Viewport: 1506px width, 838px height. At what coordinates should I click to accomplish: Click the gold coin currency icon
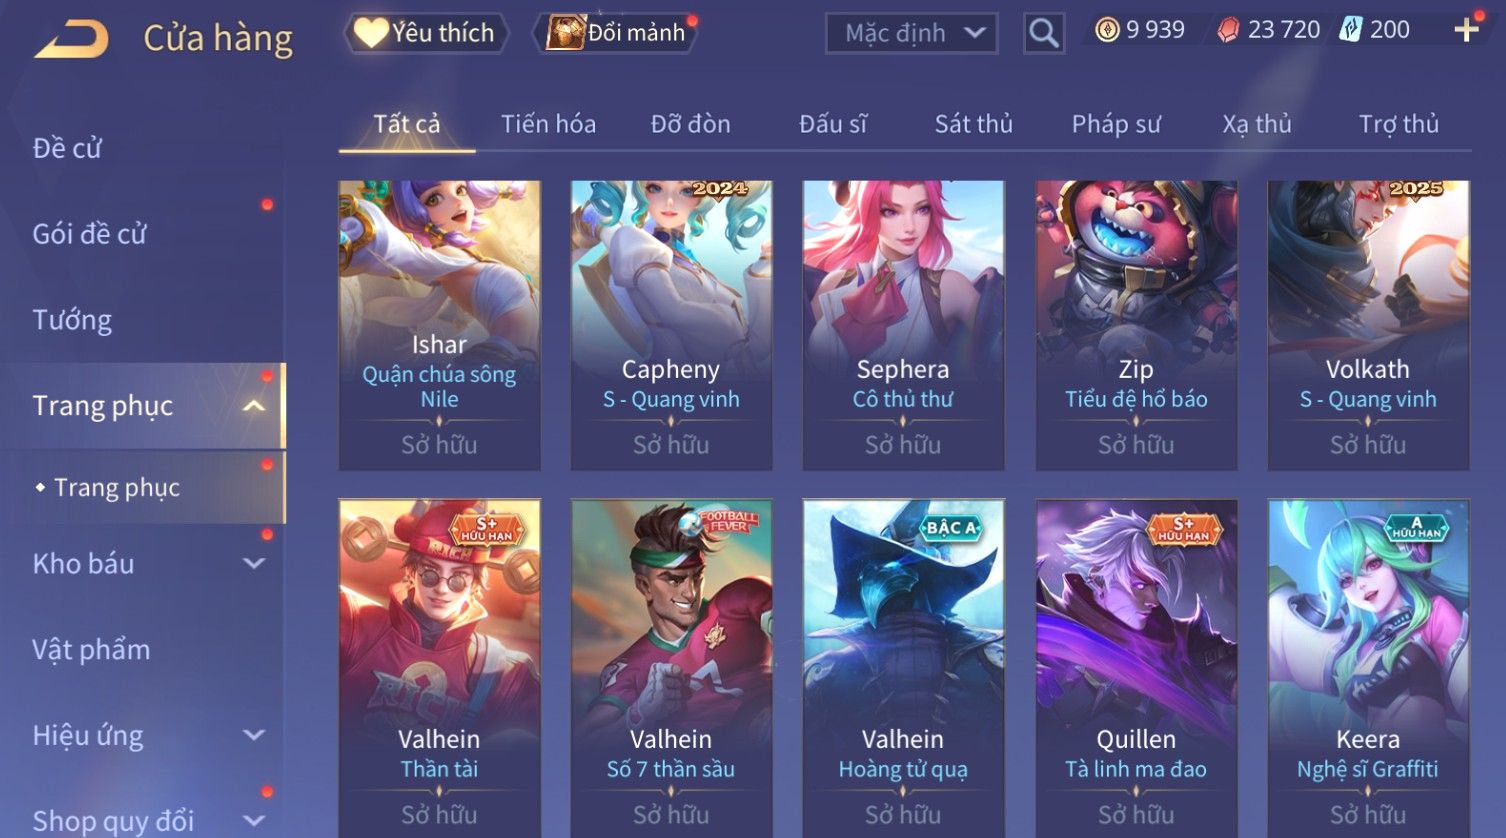(1107, 30)
